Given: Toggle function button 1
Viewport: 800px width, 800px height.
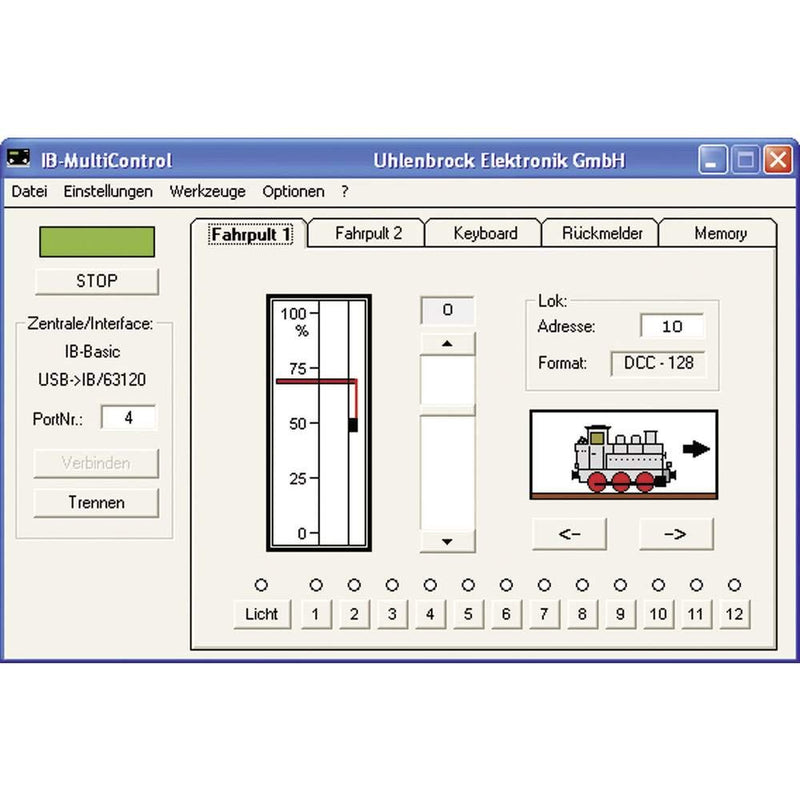Looking at the screenshot, I should (x=316, y=614).
